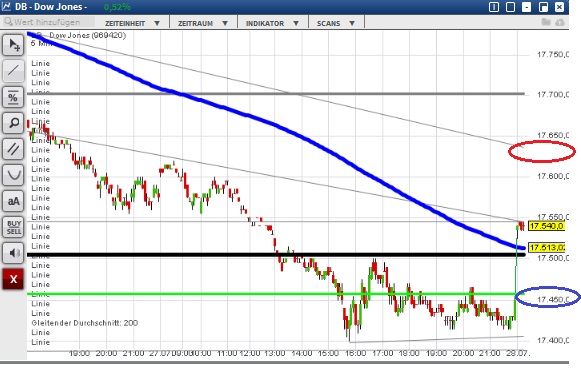Click the 13:00 time axis label
This screenshot has width=581, height=382.
pos(275,353)
